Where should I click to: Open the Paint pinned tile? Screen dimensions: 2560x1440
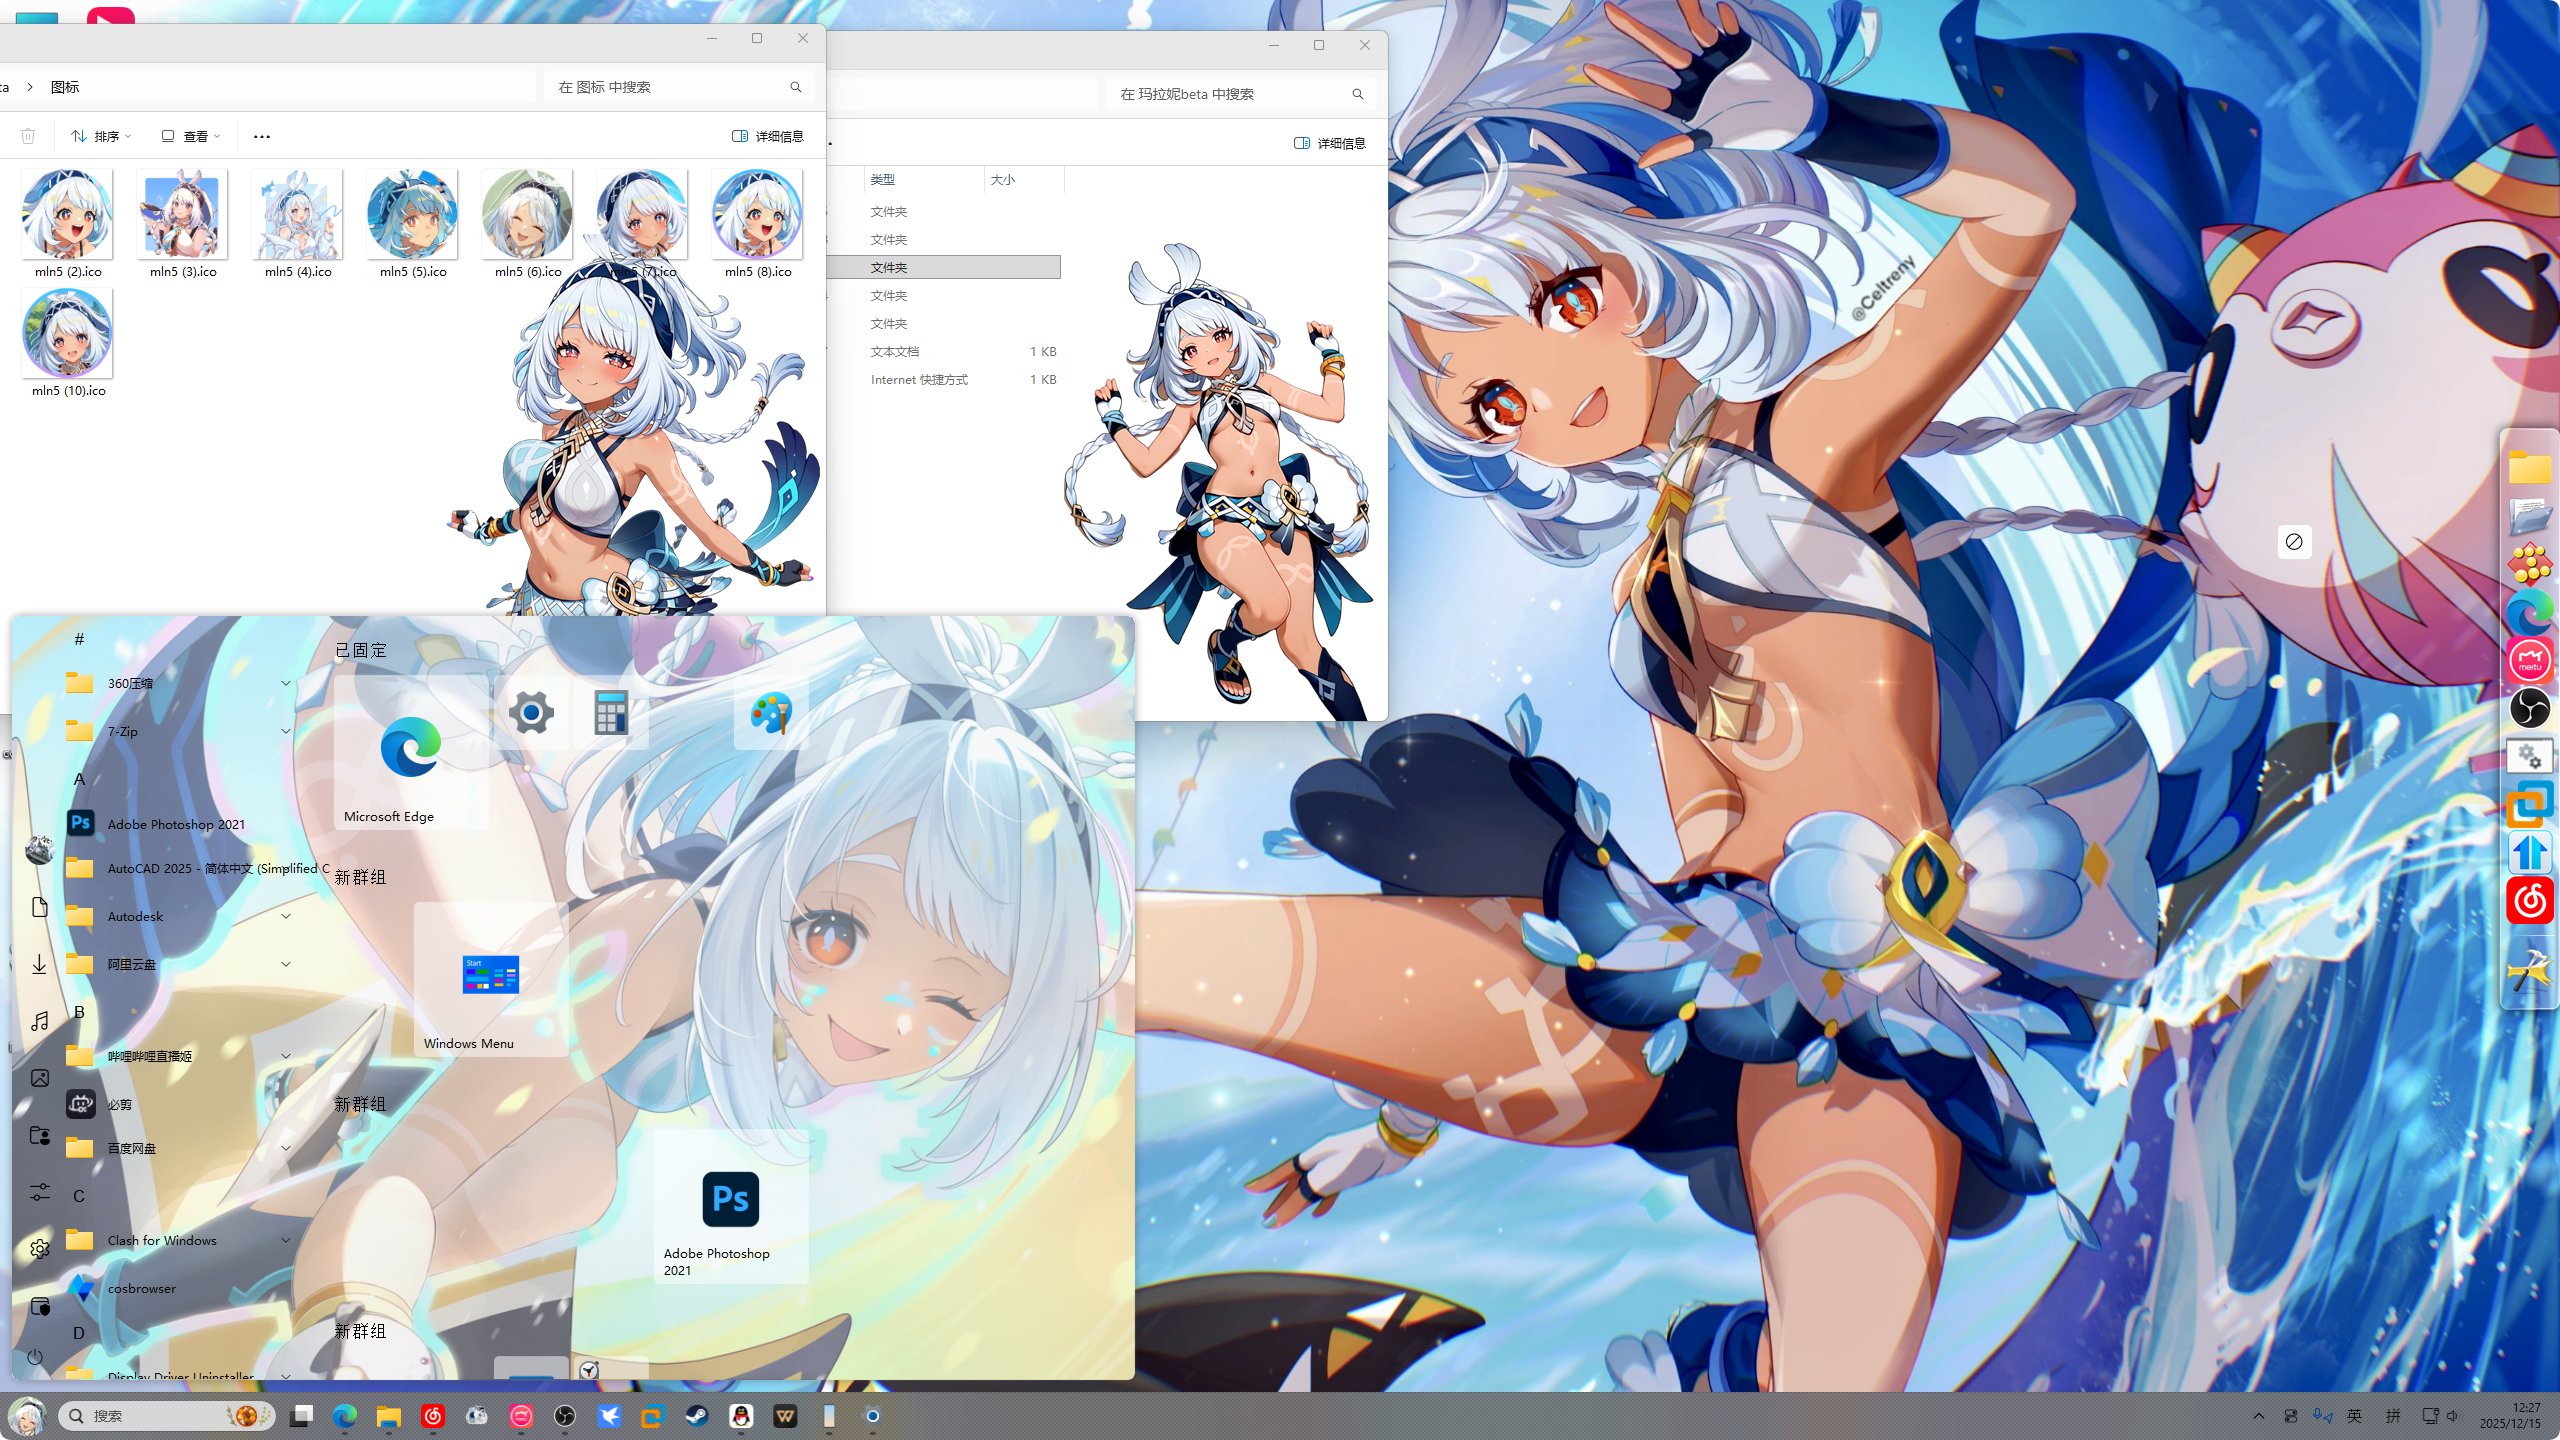tap(770, 713)
